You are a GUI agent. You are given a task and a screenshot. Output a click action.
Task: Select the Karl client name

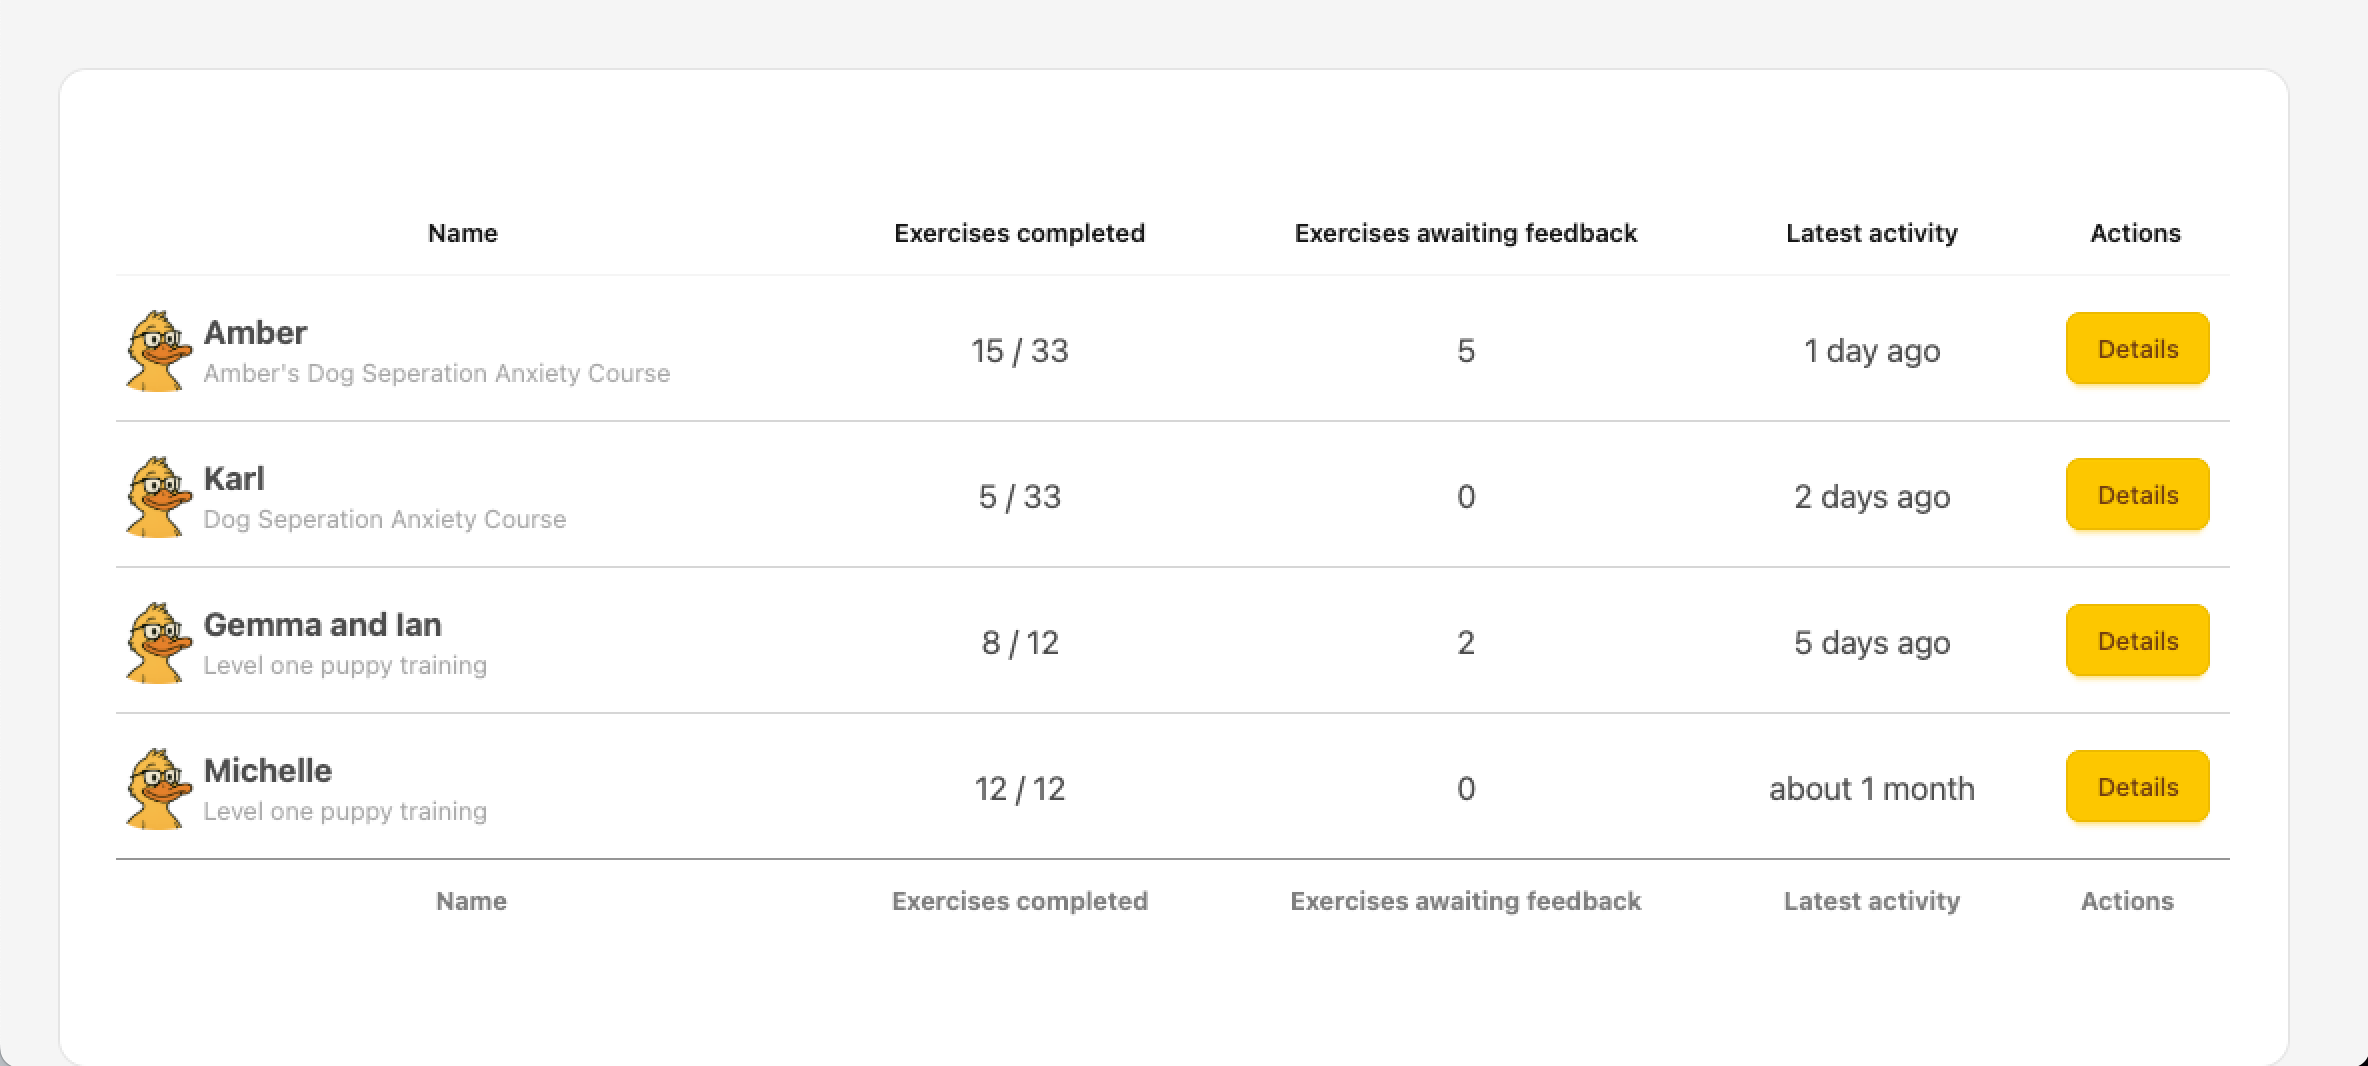pyautogui.click(x=234, y=478)
